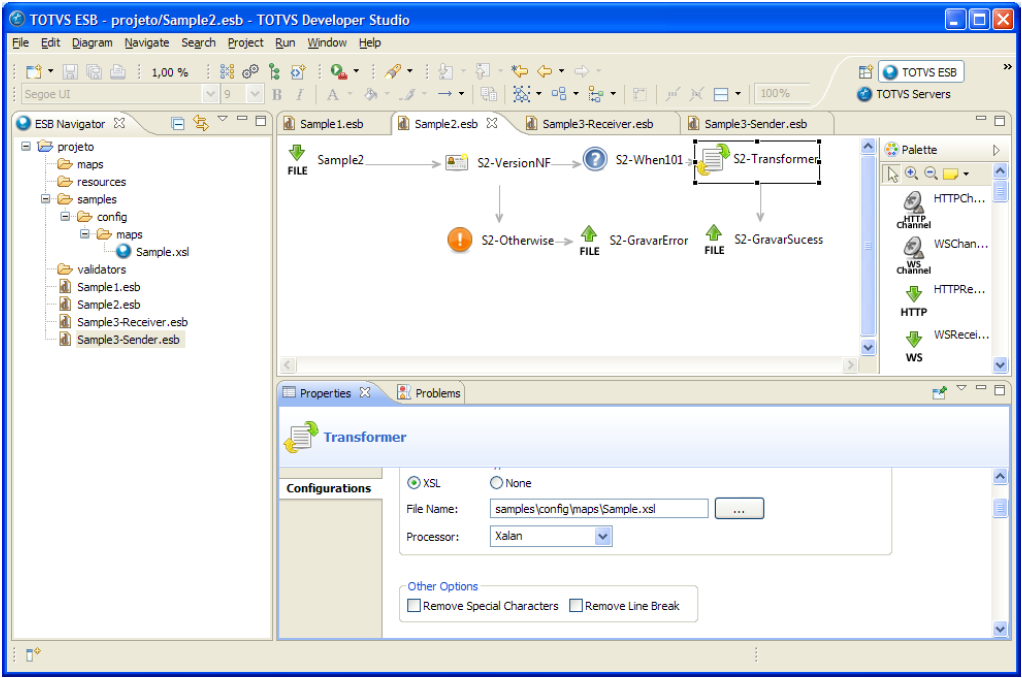1022x678 pixels.
Task: Click the File Name browse button
Action: click(739, 508)
